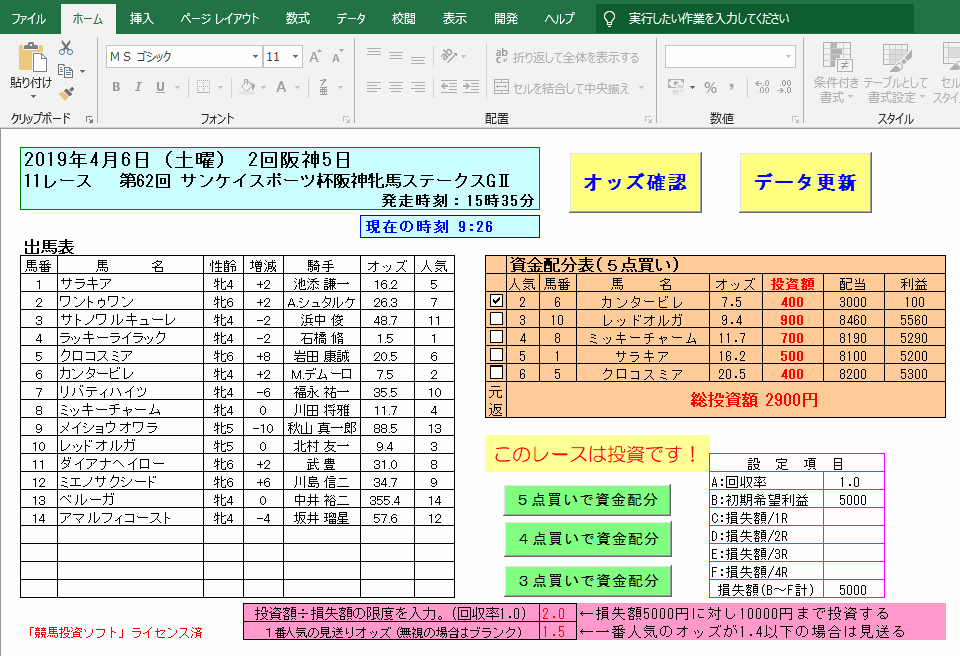This screenshot has height=656, width=960.
Task: Expand the Underline style arrow
Action: point(178,87)
